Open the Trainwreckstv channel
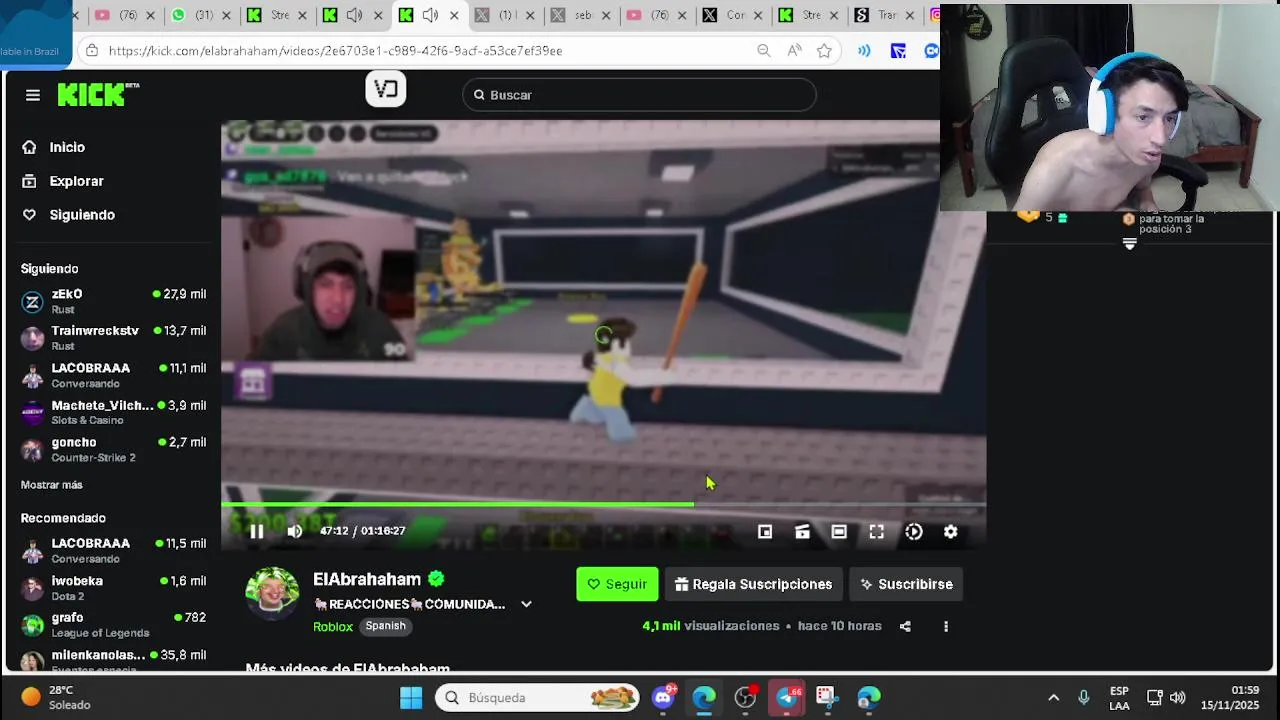 pos(113,338)
